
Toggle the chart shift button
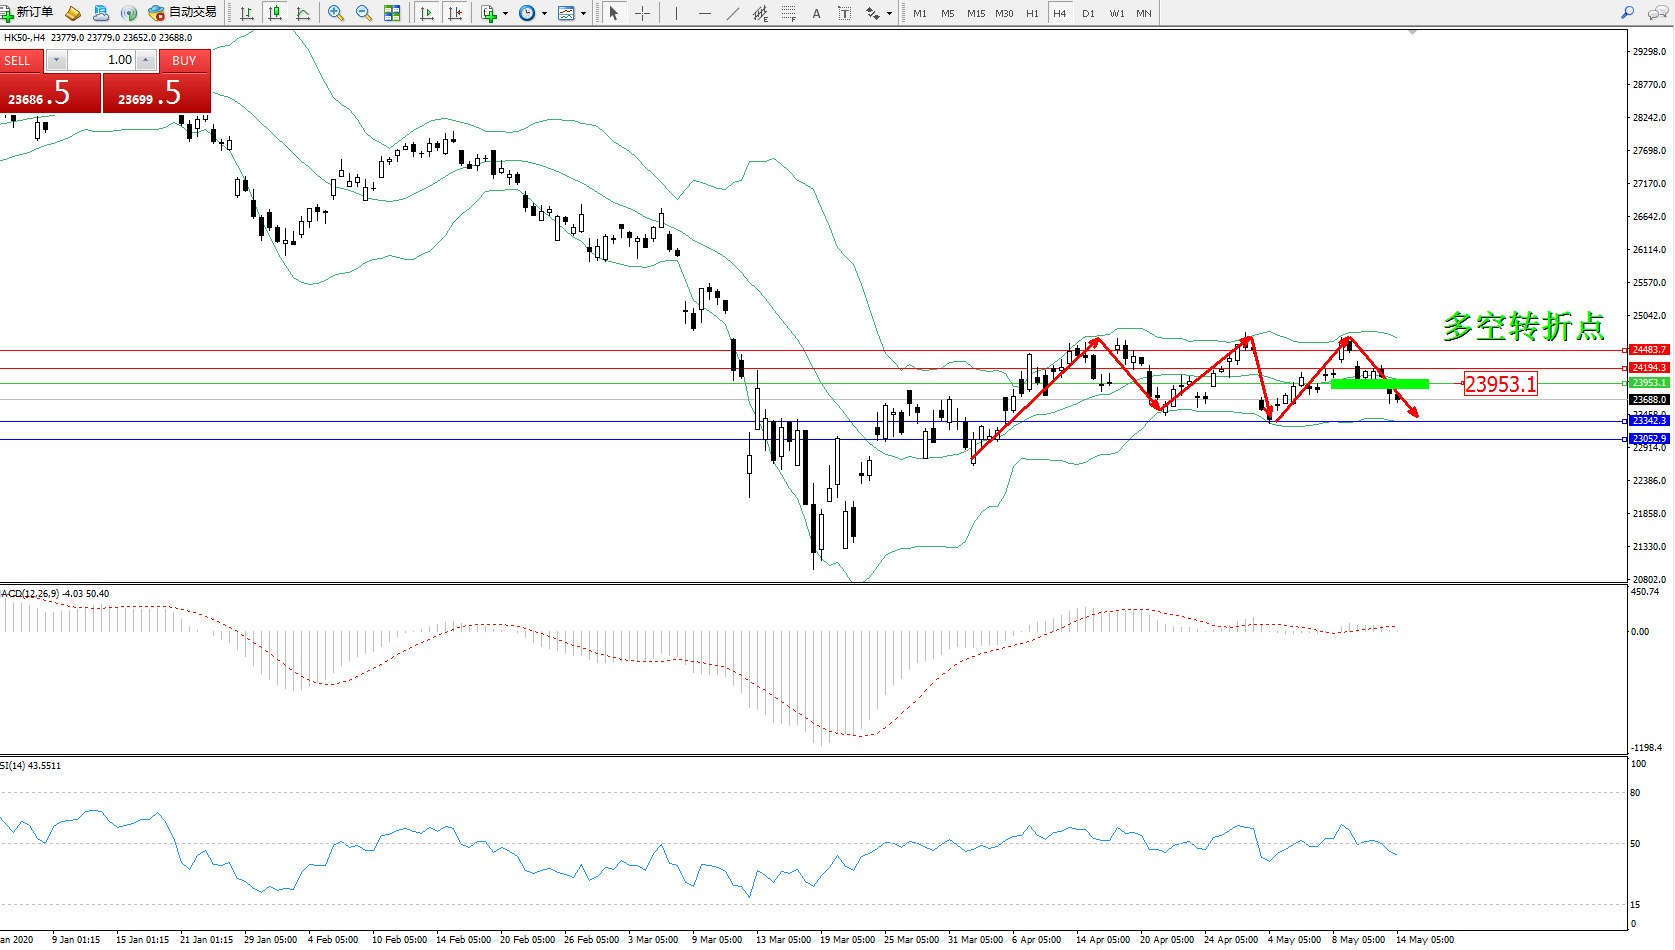[x=455, y=13]
